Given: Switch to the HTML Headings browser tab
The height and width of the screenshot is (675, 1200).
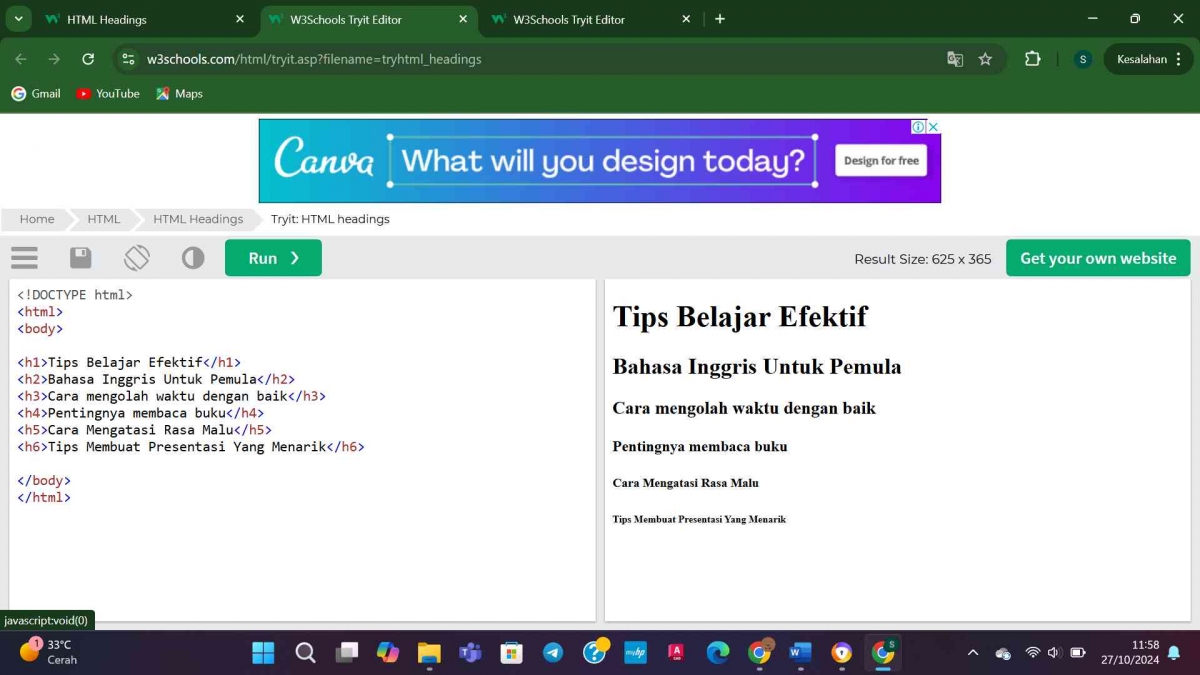Looking at the screenshot, I should pos(144,19).
